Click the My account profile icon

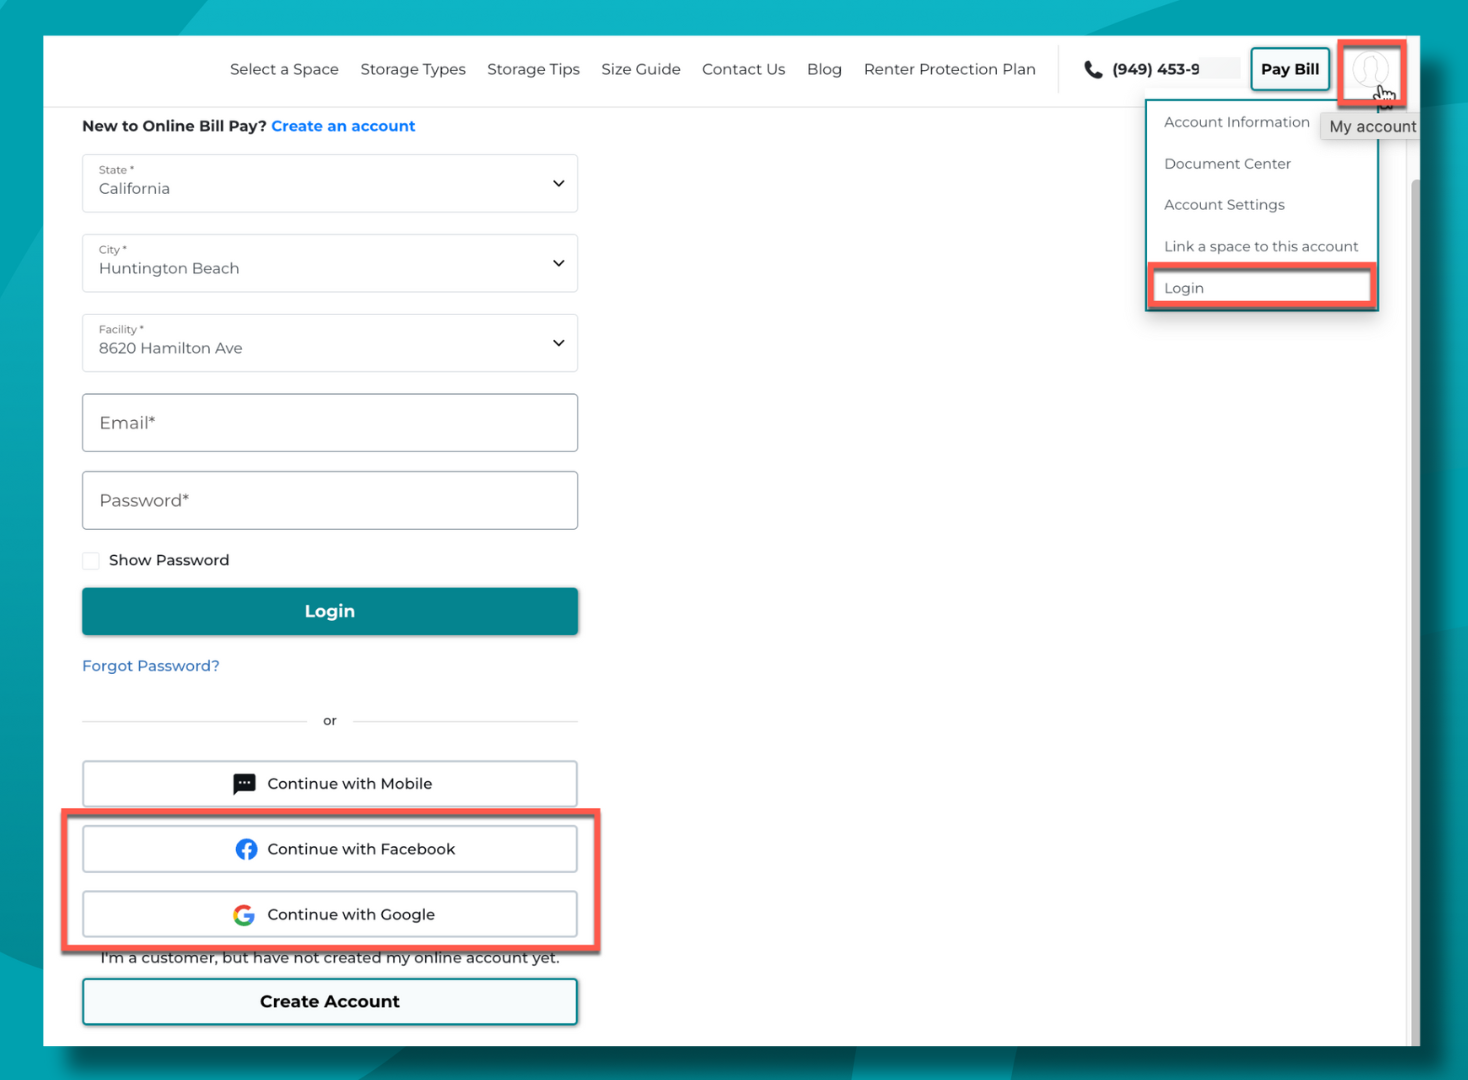click(x=1370, y=70)
